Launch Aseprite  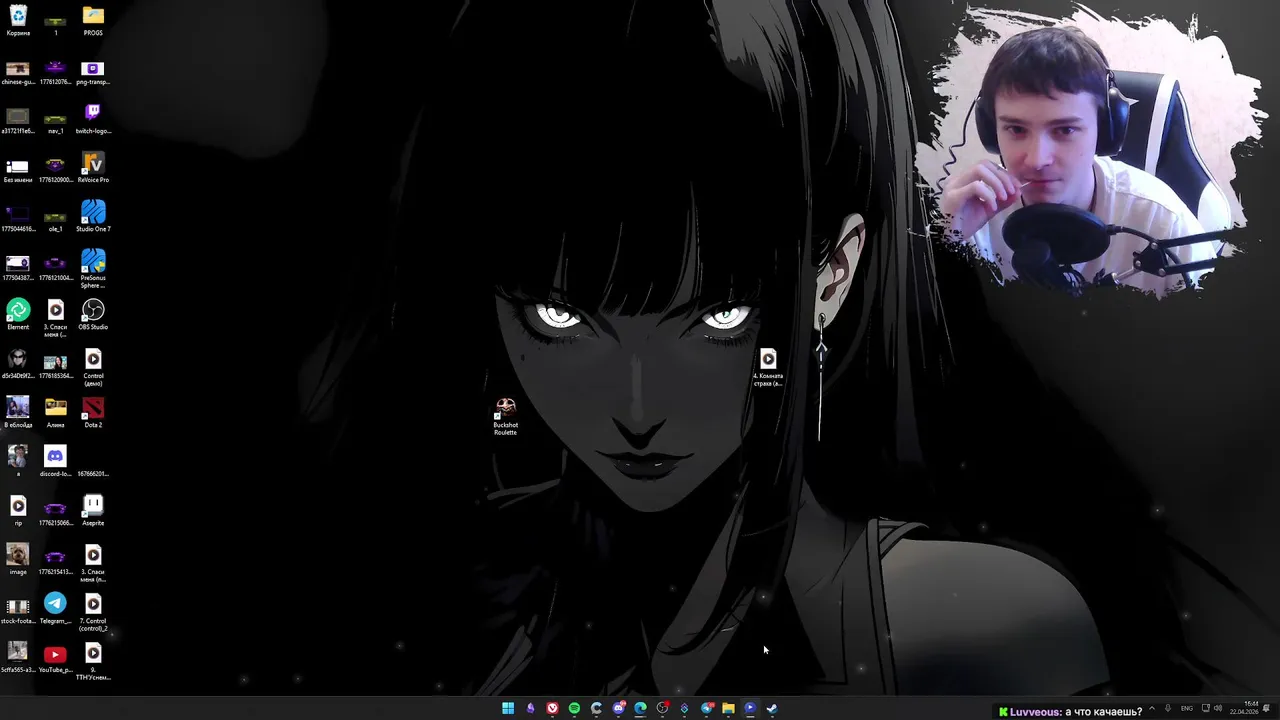[93, 511]
